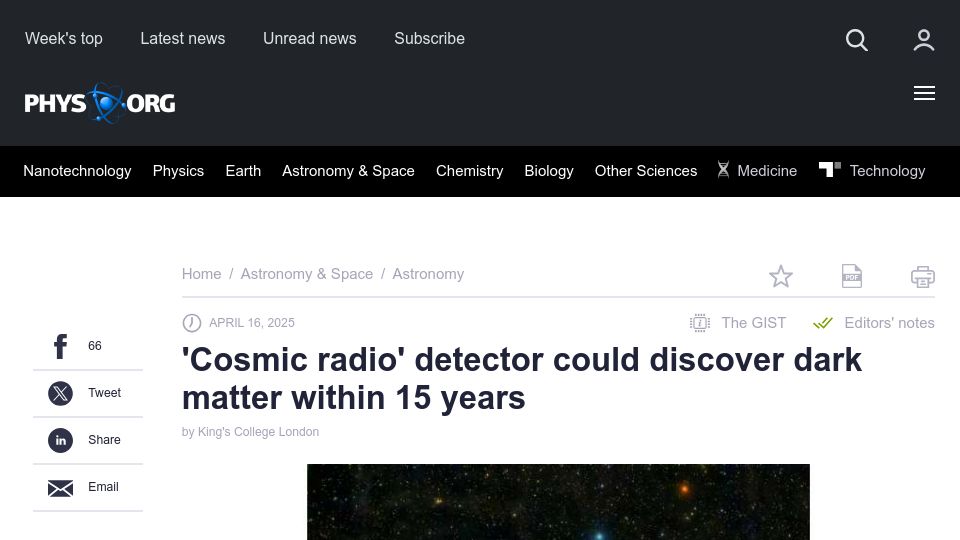Screen dimensions: 960x540
Task: Go to Home breadcrumb
Action: coord(201,274)
